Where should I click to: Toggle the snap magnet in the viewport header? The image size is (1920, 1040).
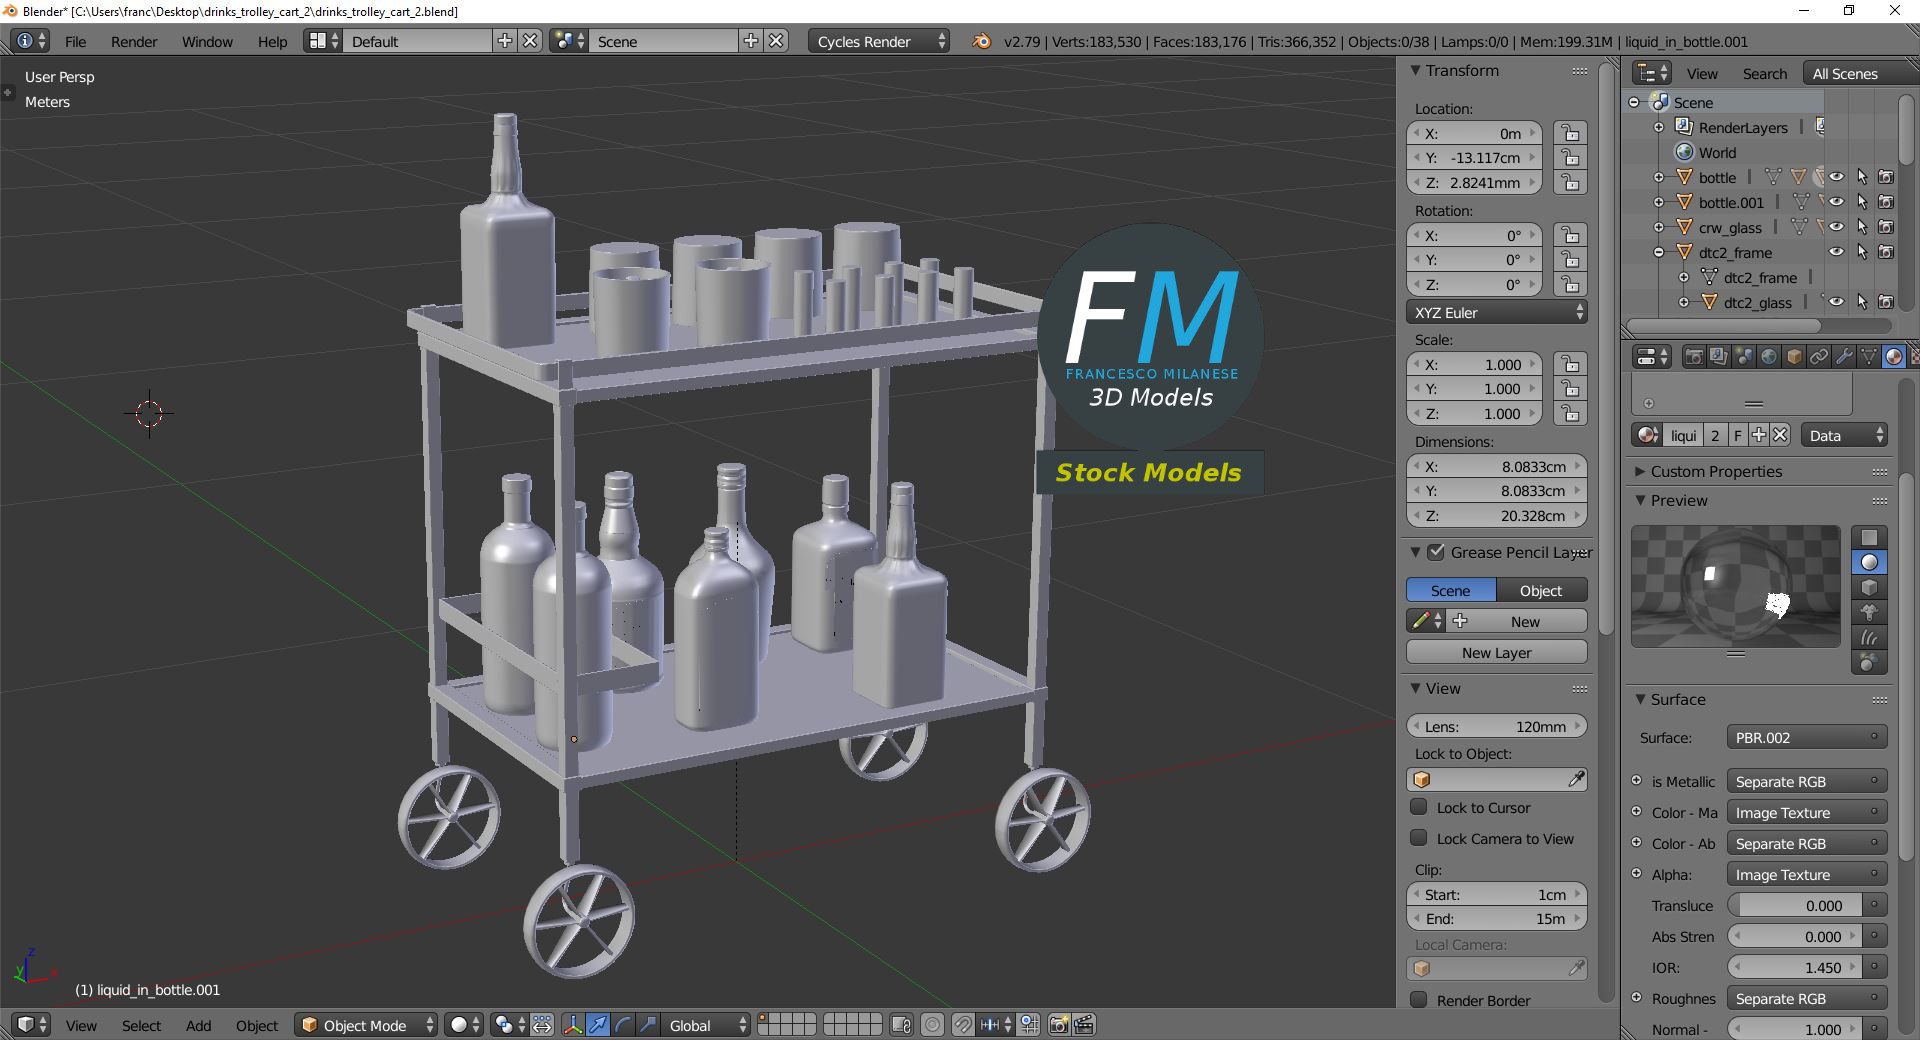pos(963,1025)
